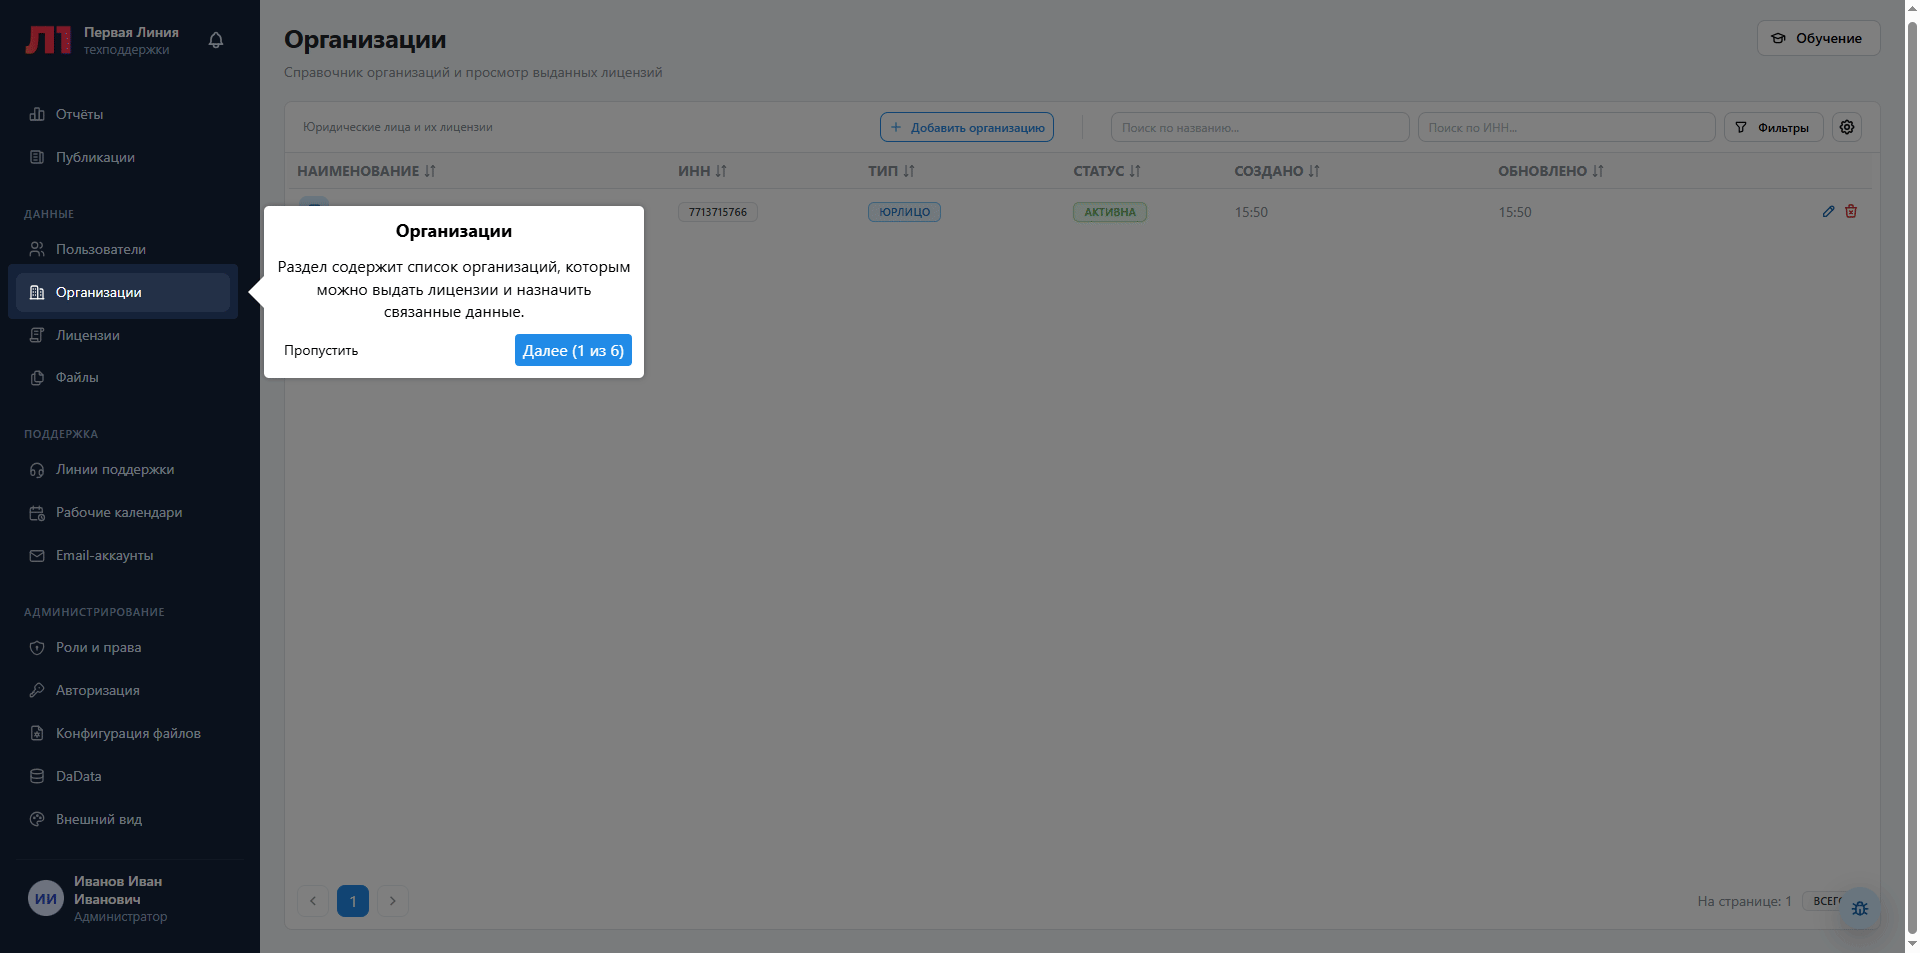Open the Фильтры button
This screenshot has width=1920, height=953.
pyautogui.click(x=1773, y=127)
